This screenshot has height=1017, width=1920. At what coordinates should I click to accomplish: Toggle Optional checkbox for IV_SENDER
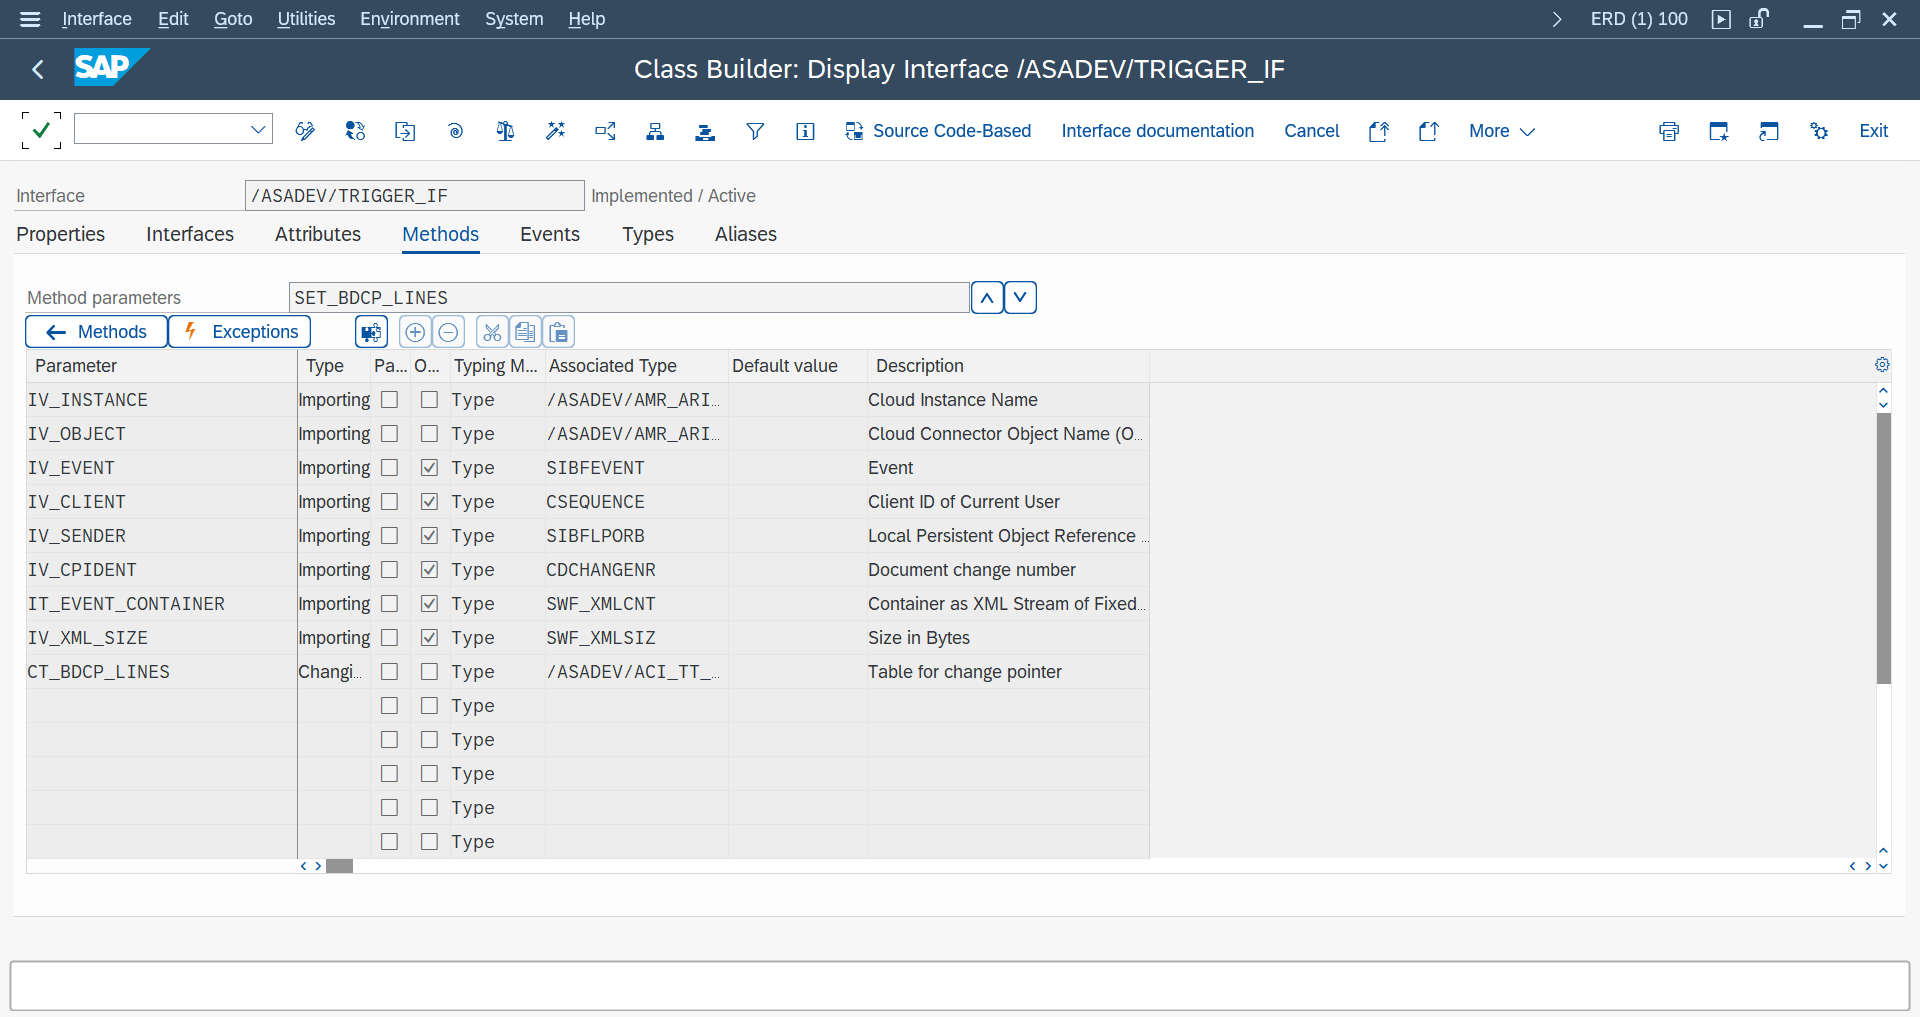click(429, 535)
